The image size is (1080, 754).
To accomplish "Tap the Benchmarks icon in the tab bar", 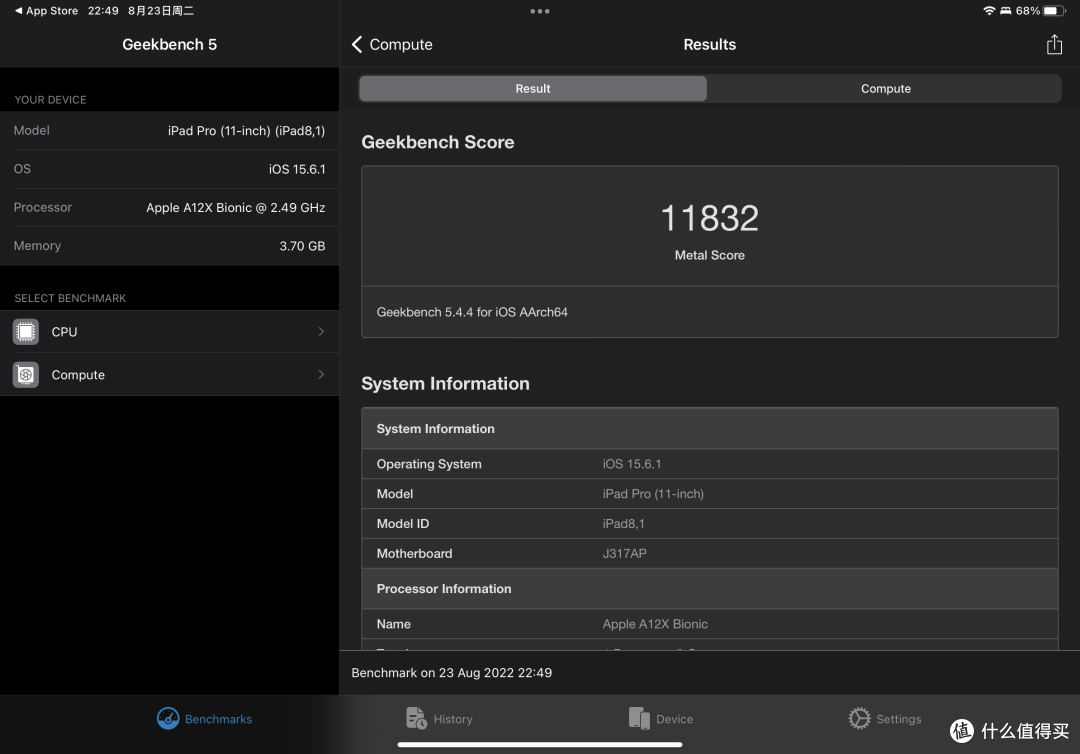I will [168, 718].
